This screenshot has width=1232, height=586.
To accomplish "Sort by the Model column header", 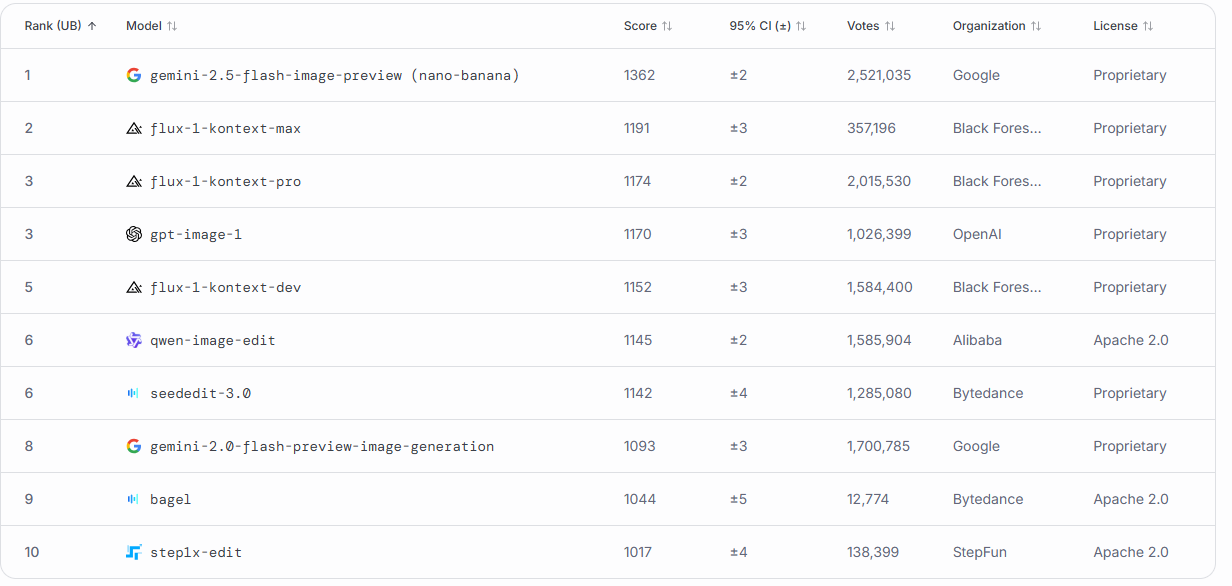I will click(x=152, y=26).
